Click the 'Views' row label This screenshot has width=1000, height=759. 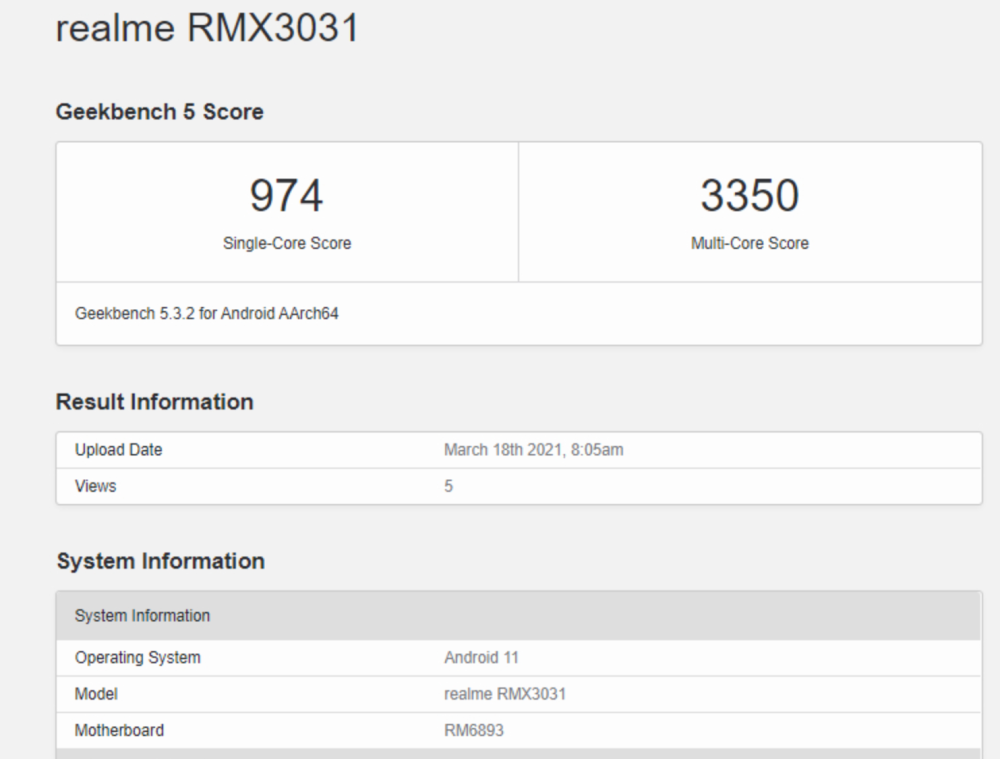coord(96,486)
